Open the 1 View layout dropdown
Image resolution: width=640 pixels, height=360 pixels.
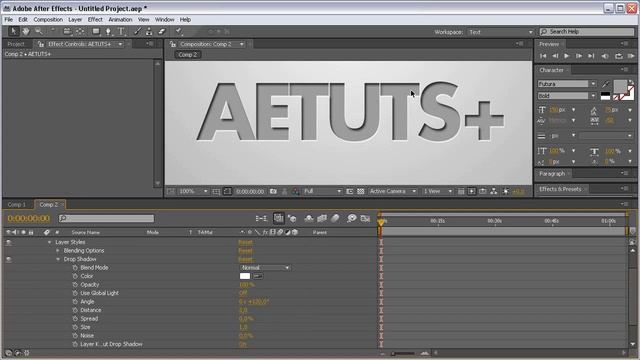point(438,191)
